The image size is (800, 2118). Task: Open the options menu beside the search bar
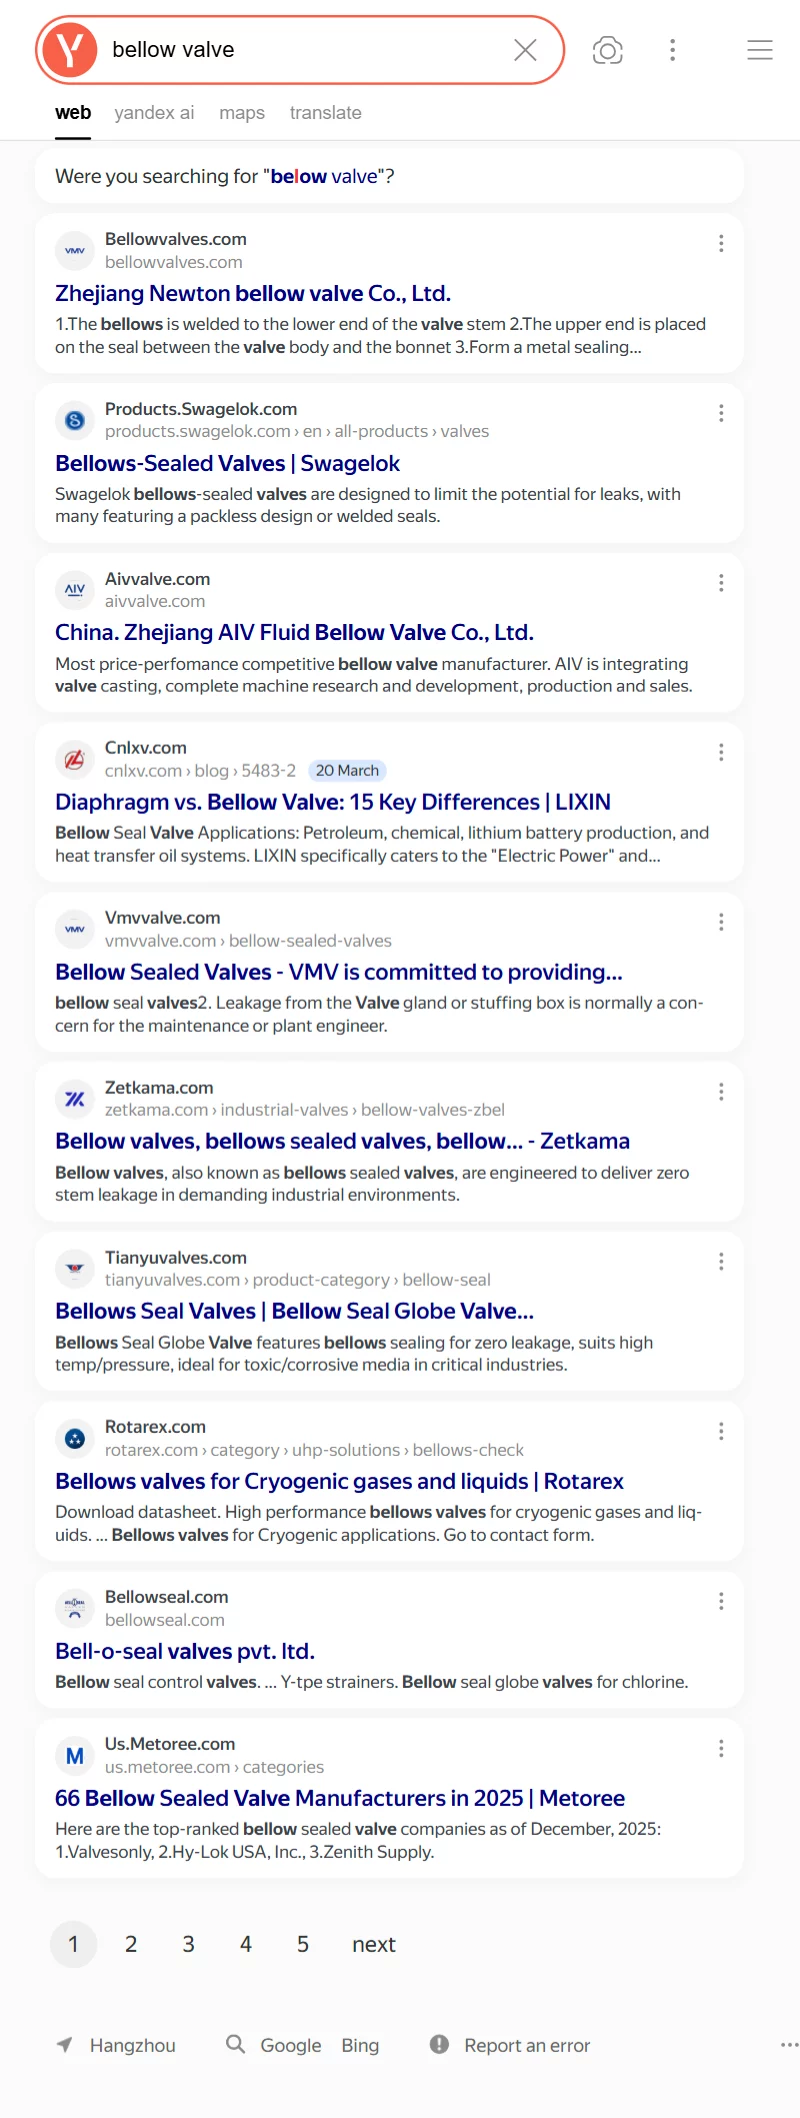pyautogui.click(x=672, y=49)
